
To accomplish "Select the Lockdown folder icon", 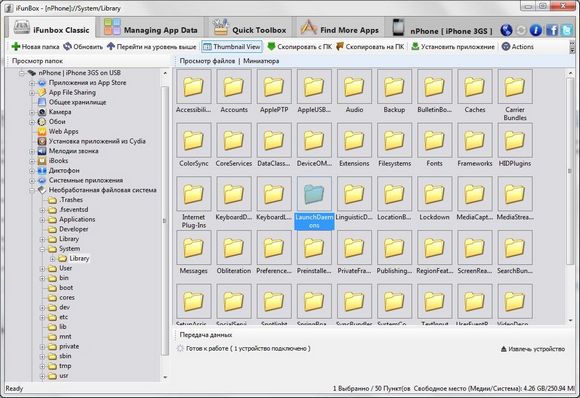I will tap(434, 194).
